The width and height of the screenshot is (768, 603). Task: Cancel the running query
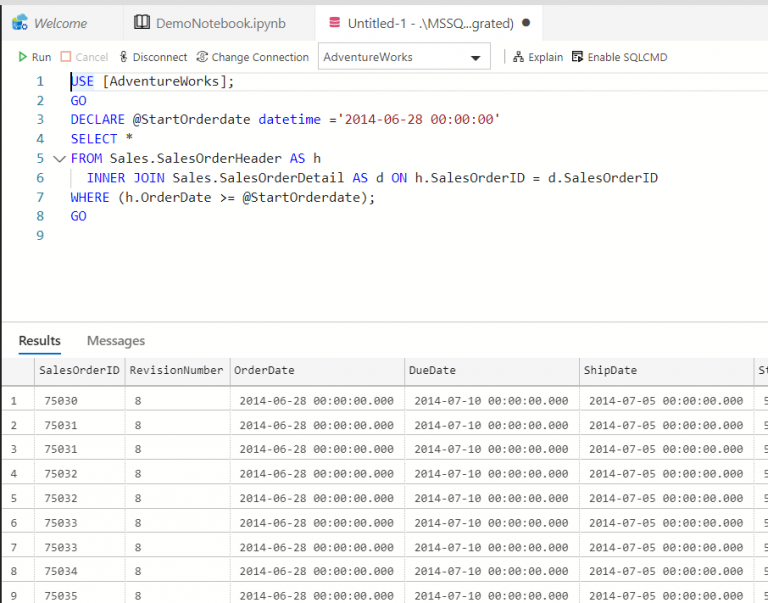tap(84, 57)
